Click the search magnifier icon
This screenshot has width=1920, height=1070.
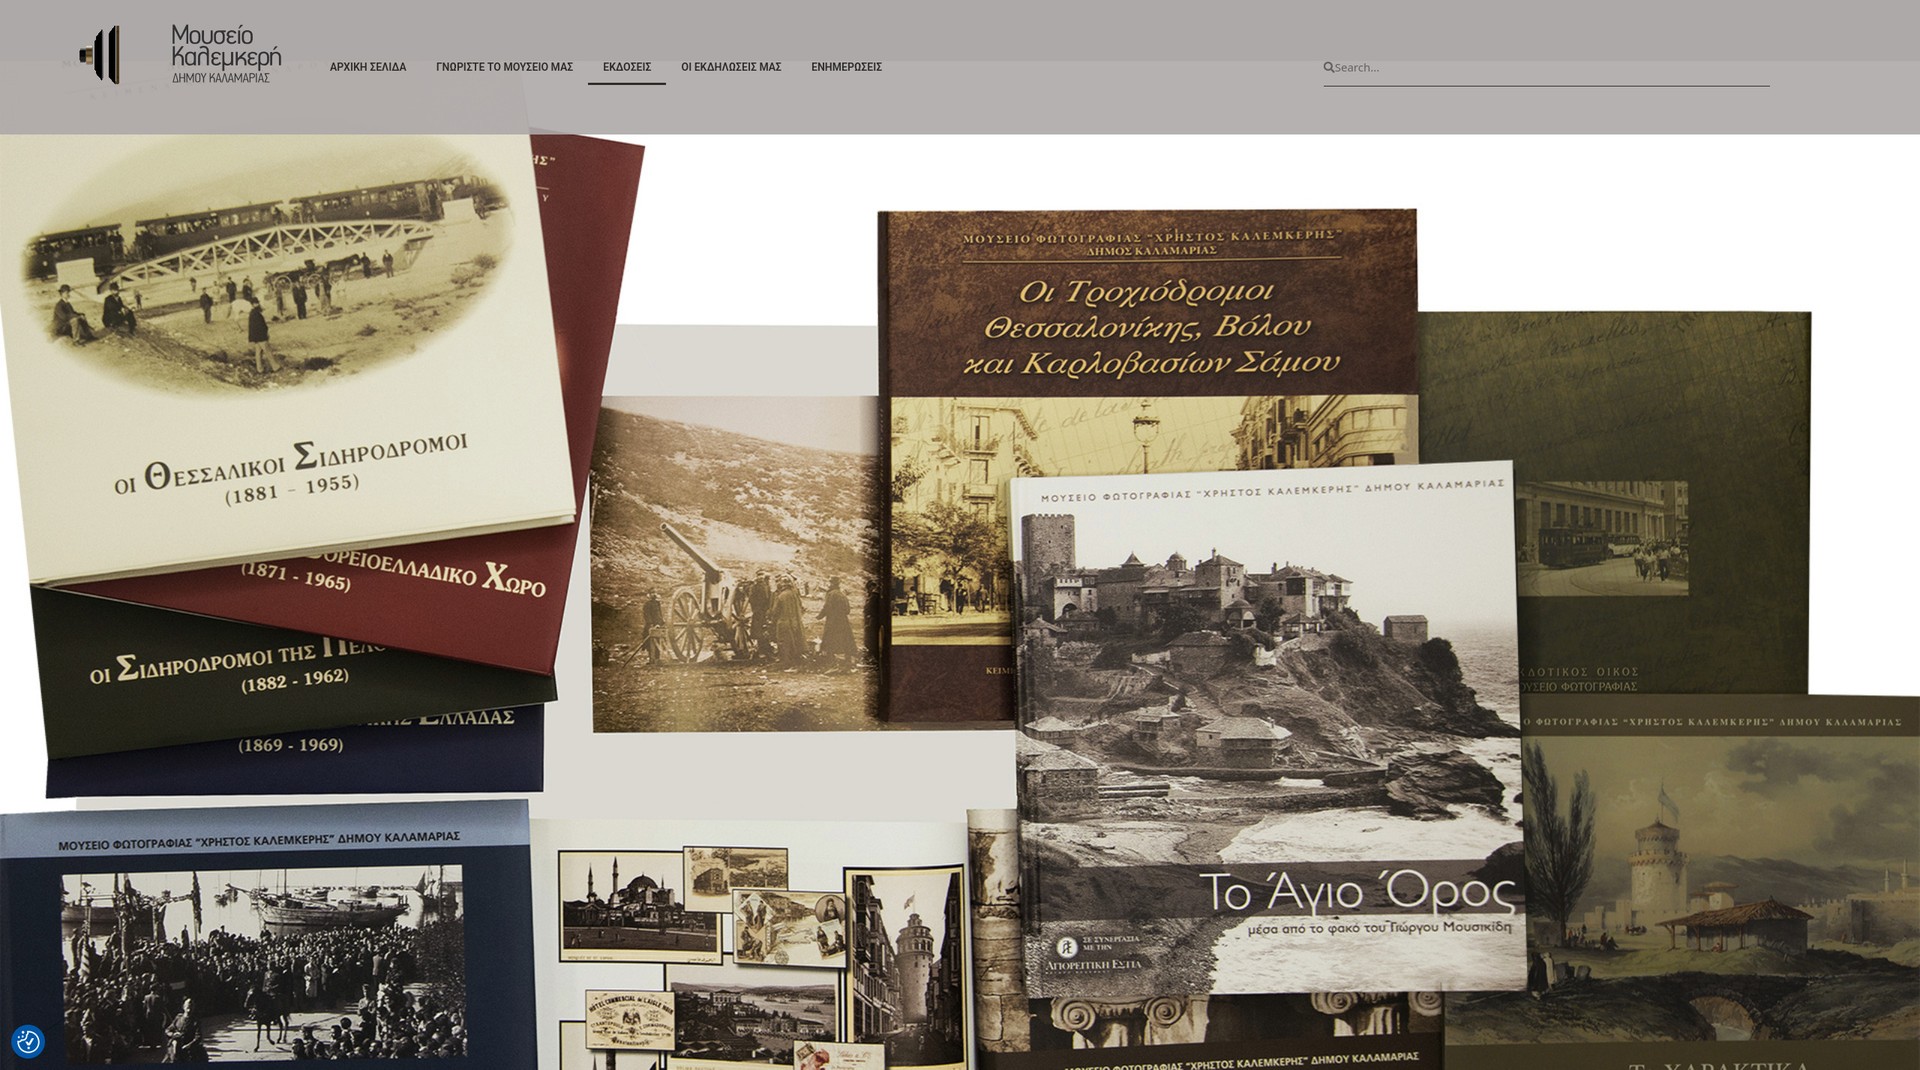click(1329, 68)
